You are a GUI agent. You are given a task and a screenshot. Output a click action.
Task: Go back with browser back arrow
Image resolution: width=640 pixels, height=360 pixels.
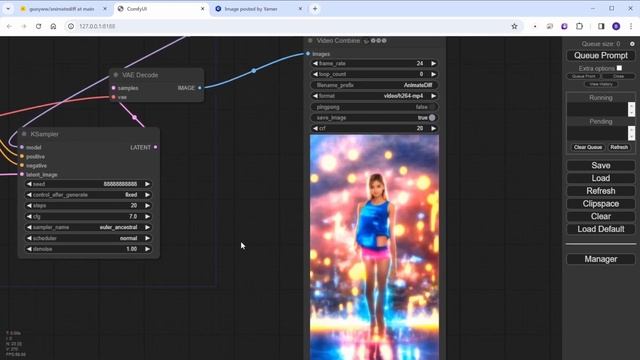tap(9, 26)
